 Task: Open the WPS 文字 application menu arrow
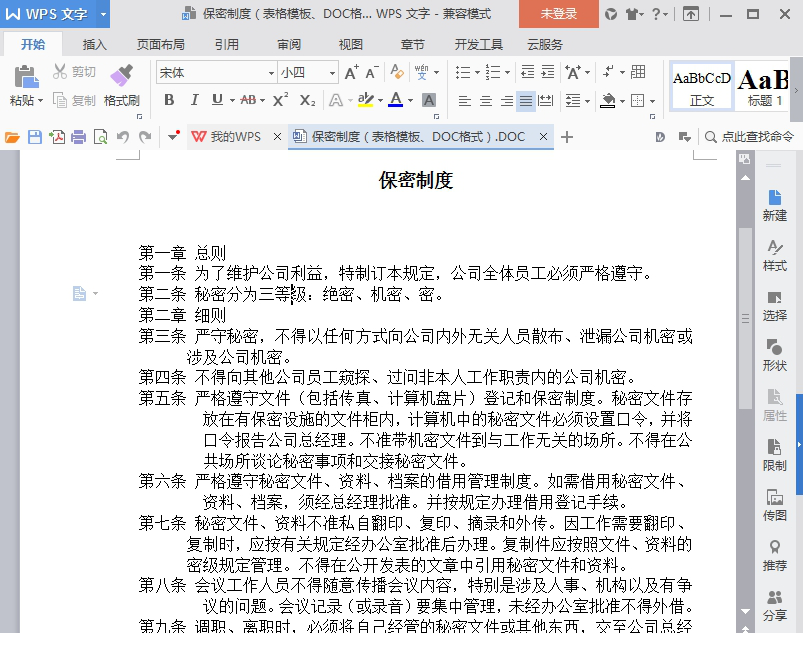point(103,14)
